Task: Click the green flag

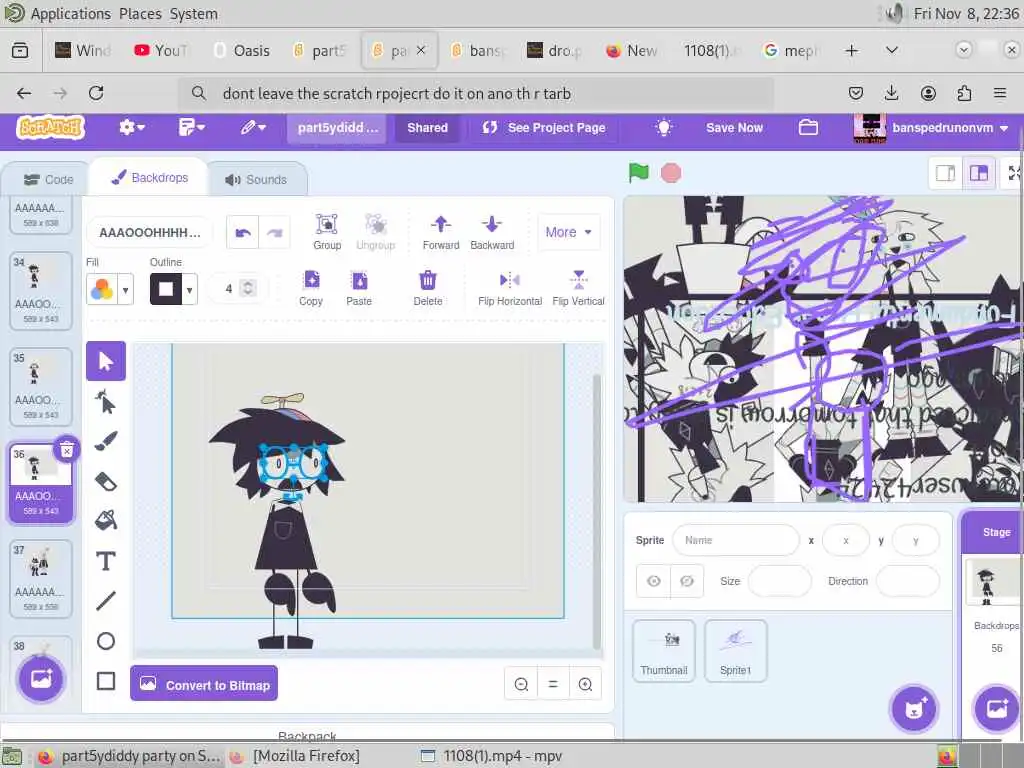Action: 639,173
